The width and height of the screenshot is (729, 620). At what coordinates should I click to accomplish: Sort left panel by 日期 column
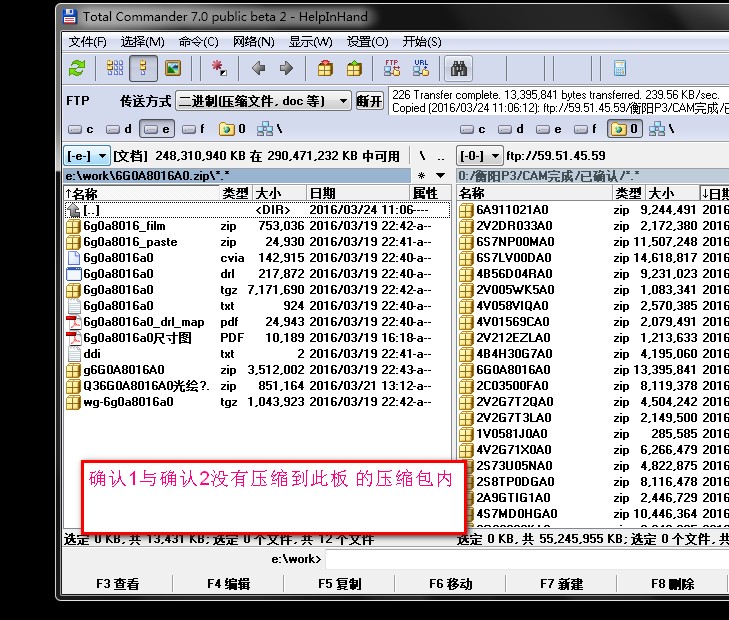[358, 193]
